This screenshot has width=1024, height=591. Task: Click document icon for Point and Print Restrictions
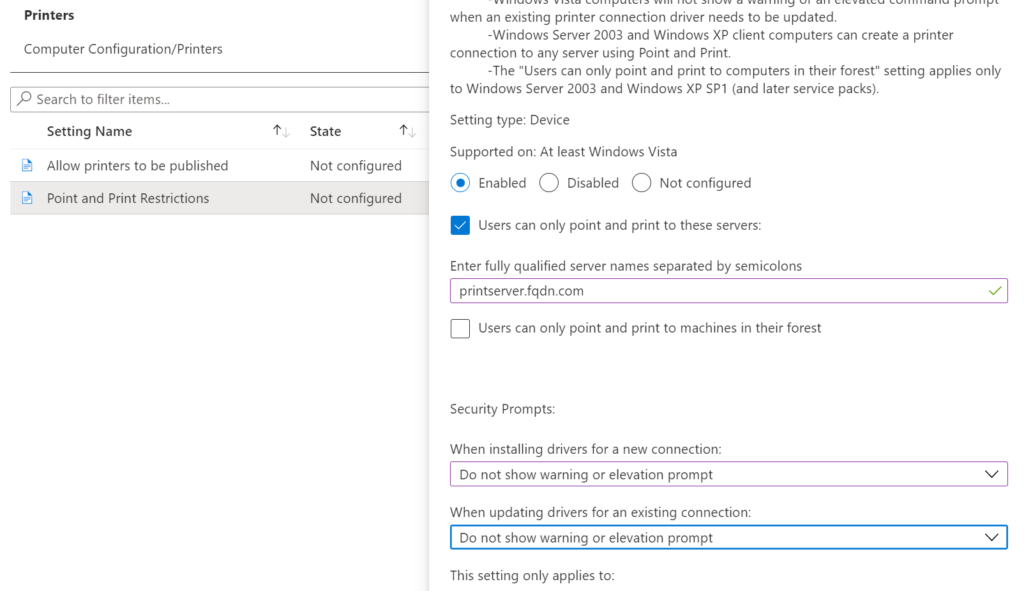coord(27,198)
